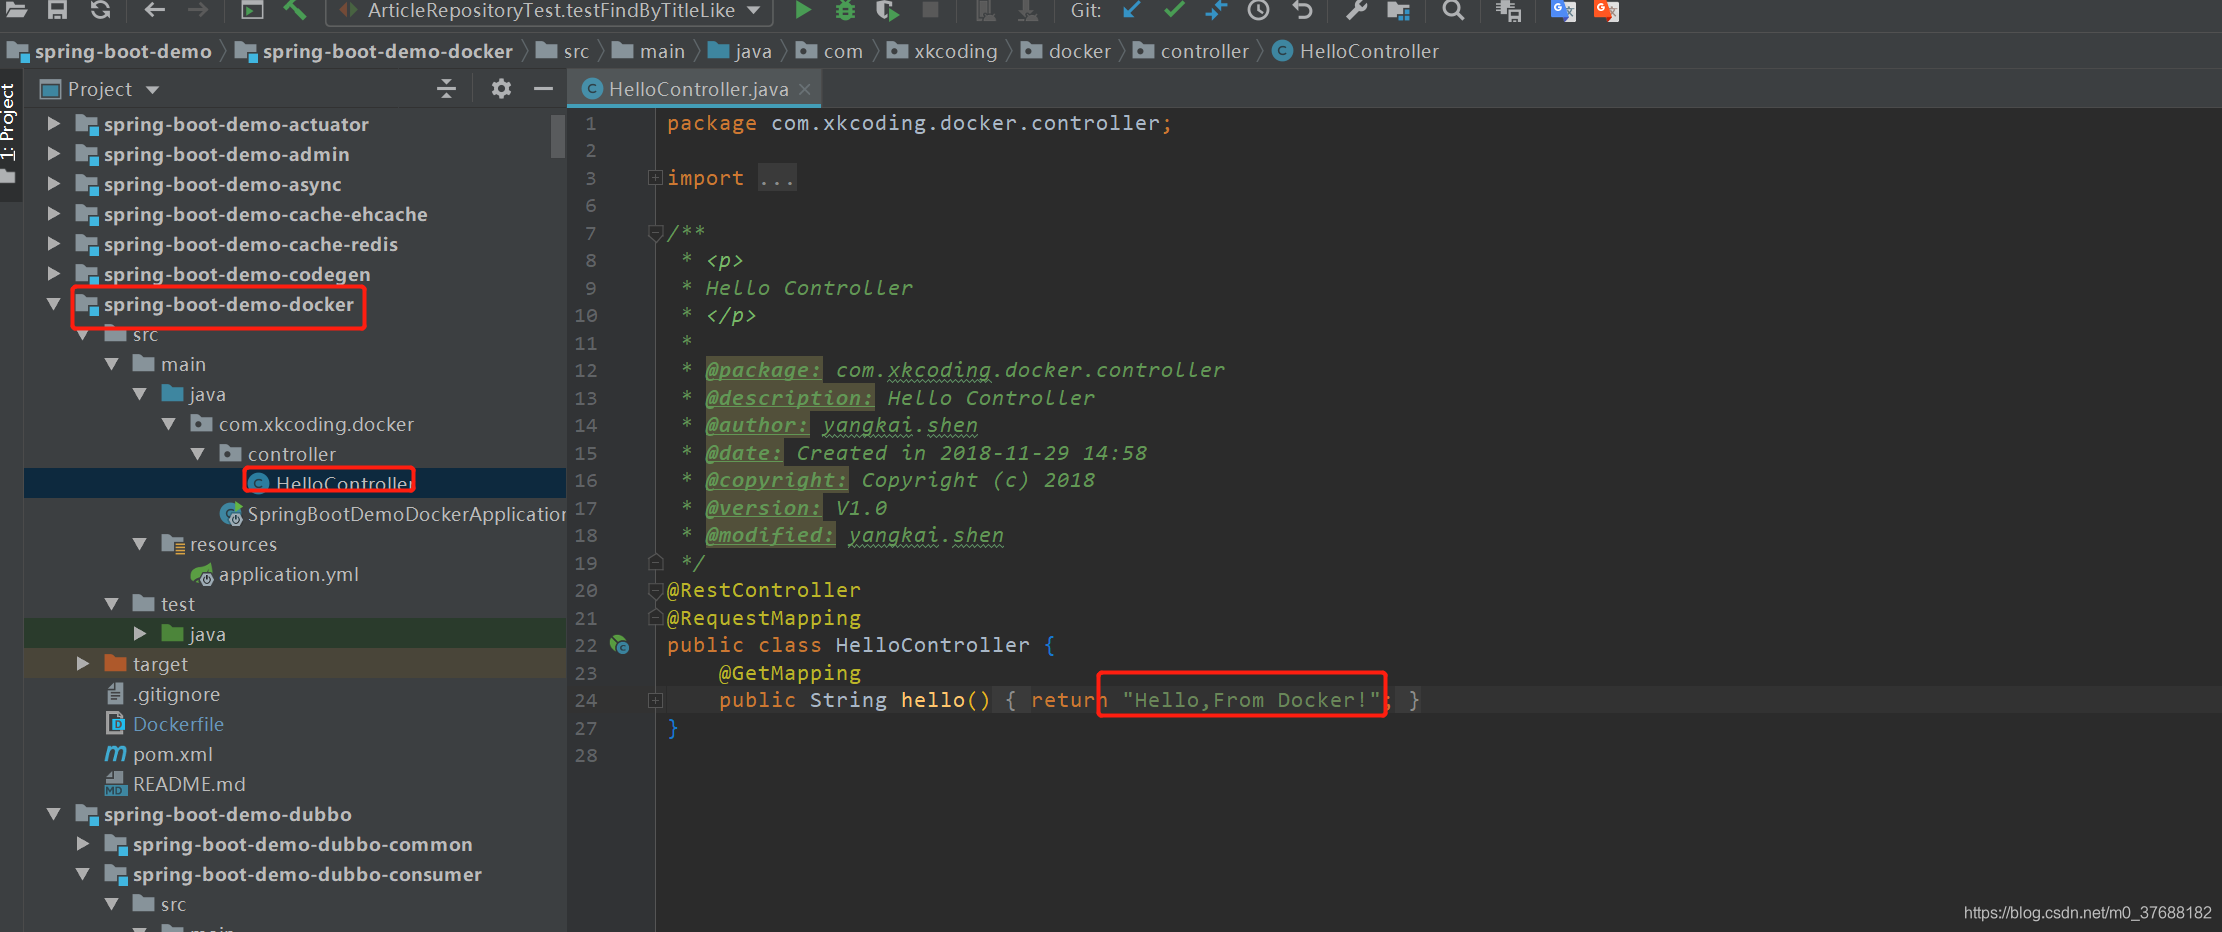Viewport: 2222px width, 932px height.
Task: Commit changes with green checkmark icon
Action: pos(1174,10)
